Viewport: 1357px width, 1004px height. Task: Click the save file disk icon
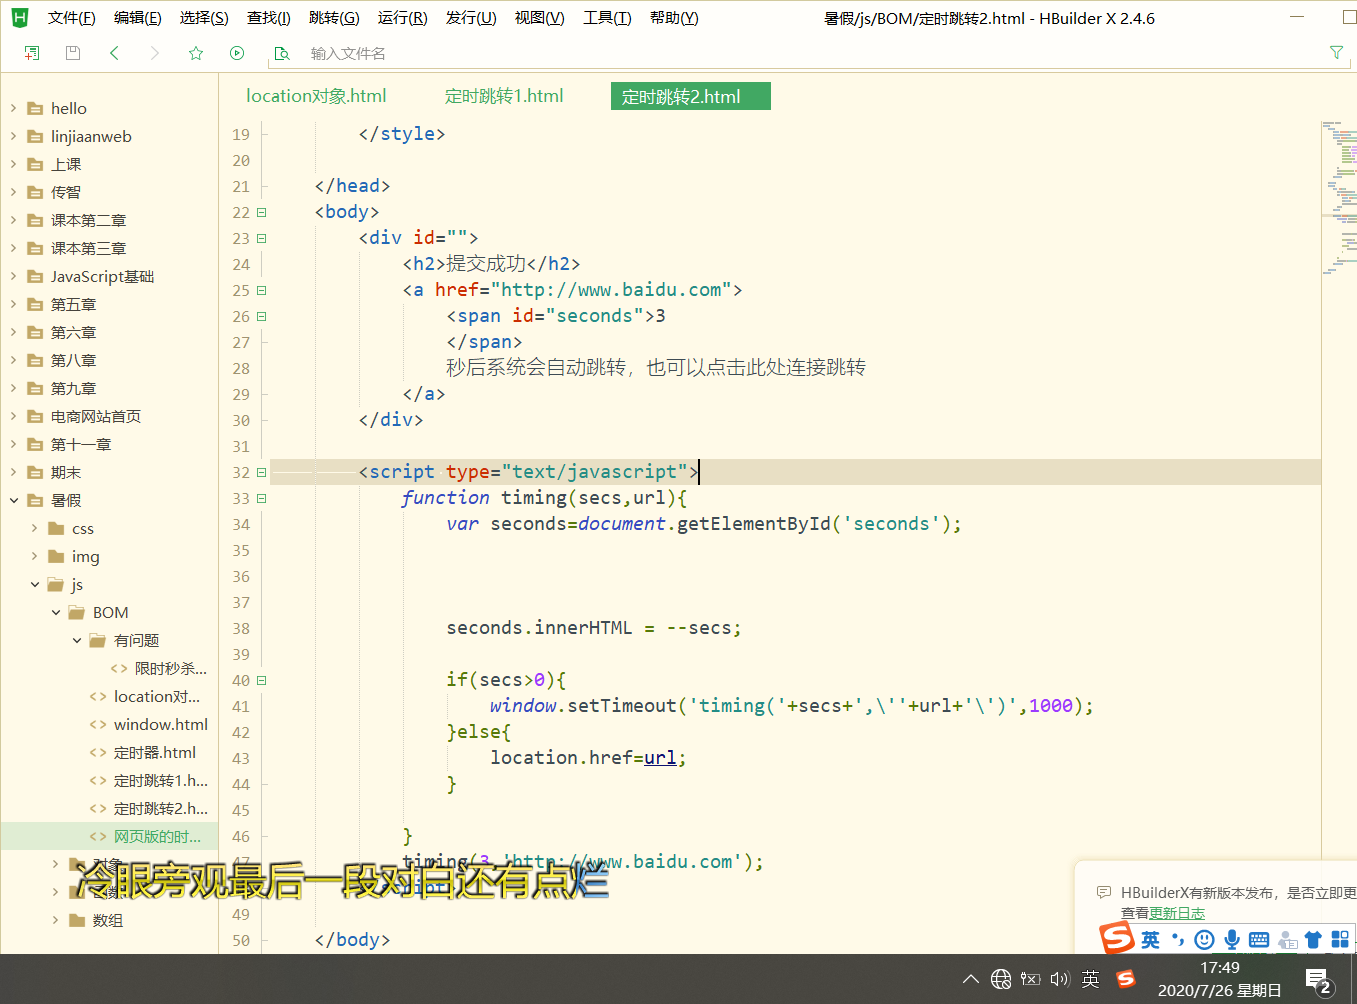pyautogui.click(x=73, y=53)
